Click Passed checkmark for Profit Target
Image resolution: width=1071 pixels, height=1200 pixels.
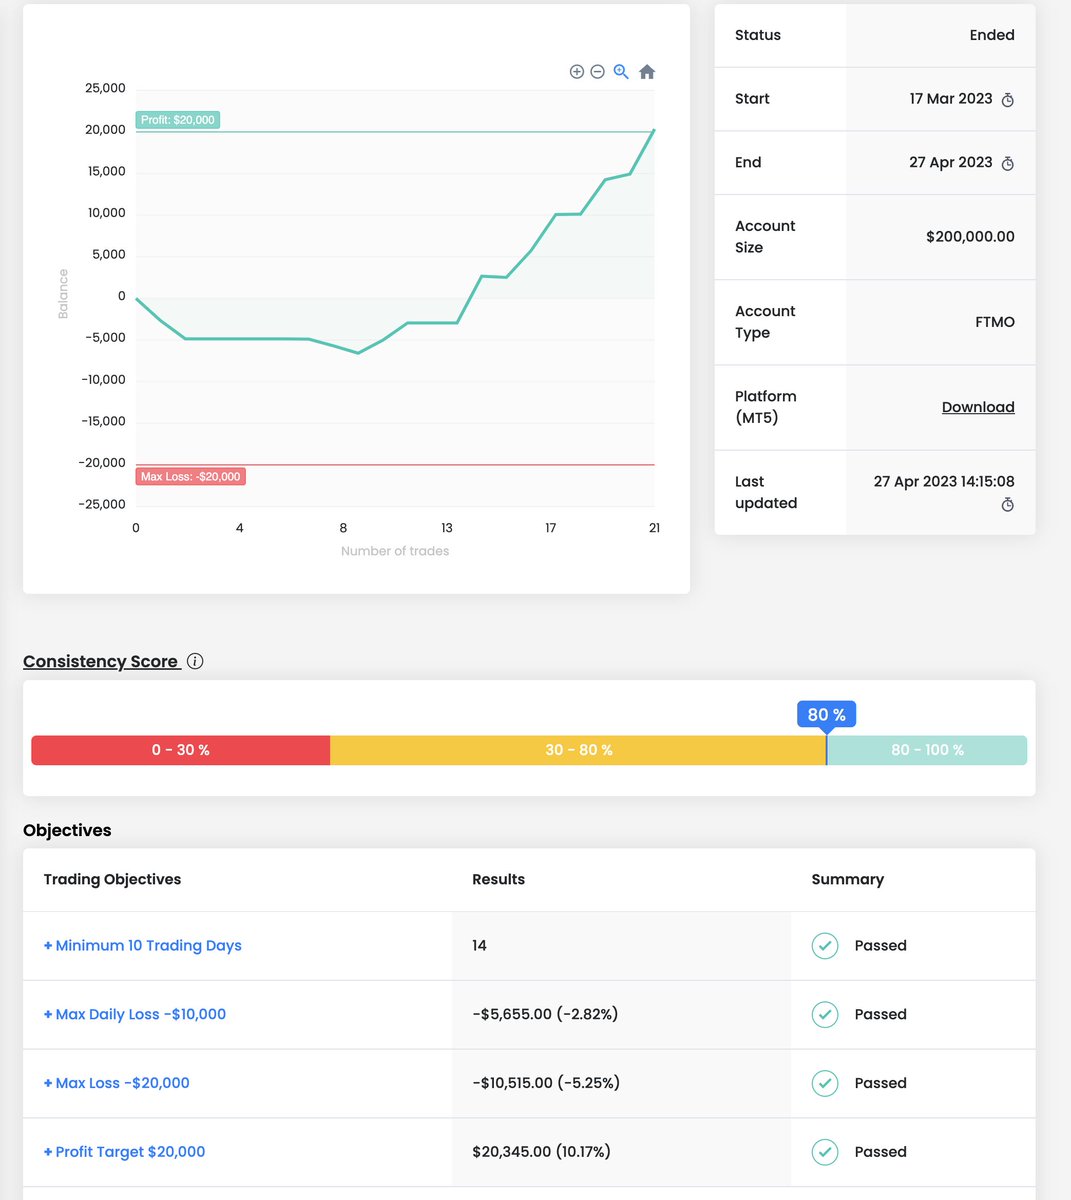click(824, 1151)
